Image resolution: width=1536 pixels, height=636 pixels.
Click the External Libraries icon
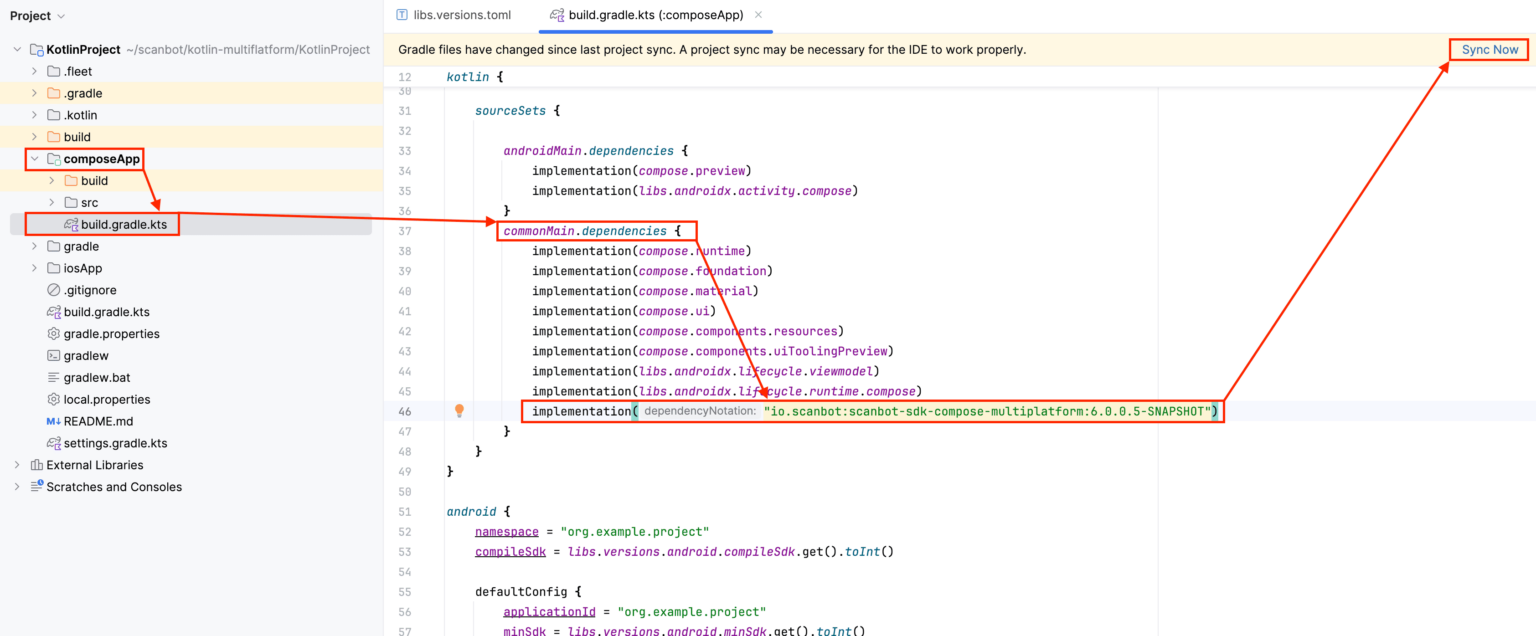click(37, 465)
